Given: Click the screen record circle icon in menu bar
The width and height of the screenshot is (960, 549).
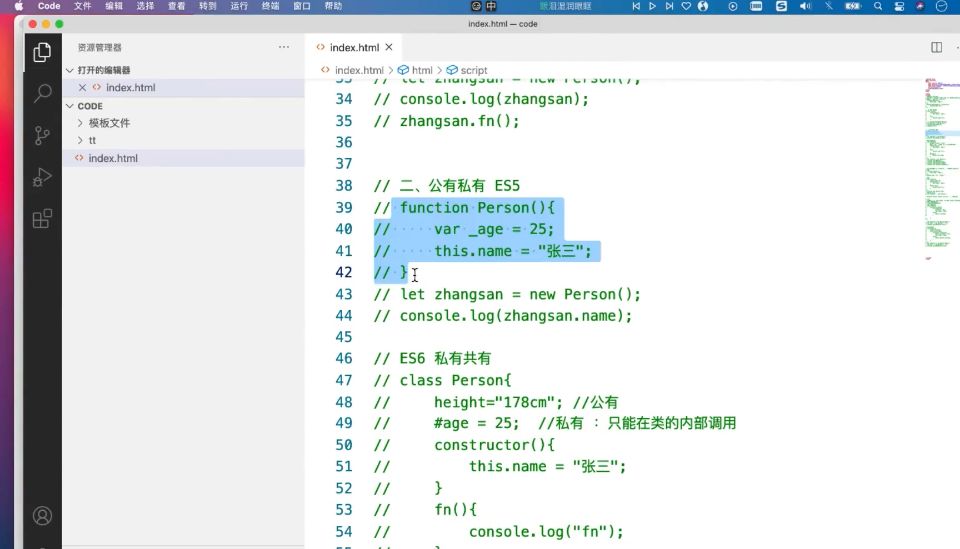Looking at the screenshot, I should [733, 6].
